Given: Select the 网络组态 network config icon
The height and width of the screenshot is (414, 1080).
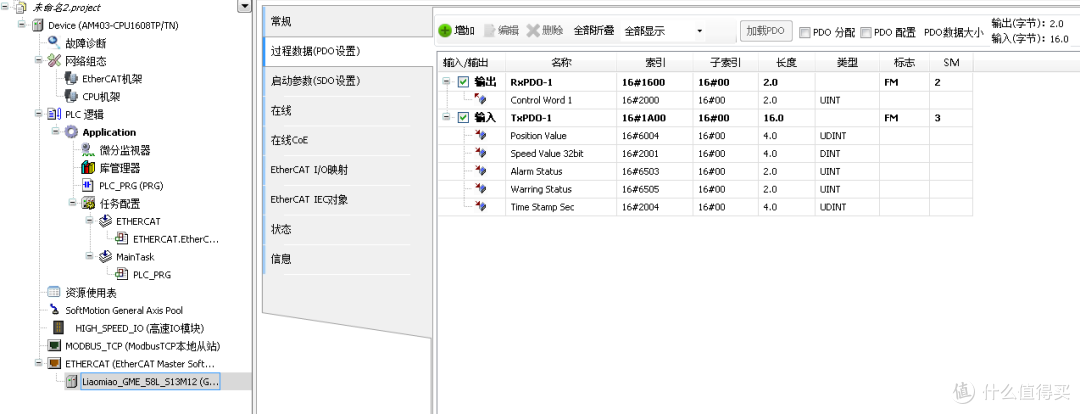Looking at the screenshot, I should [54, 61].
